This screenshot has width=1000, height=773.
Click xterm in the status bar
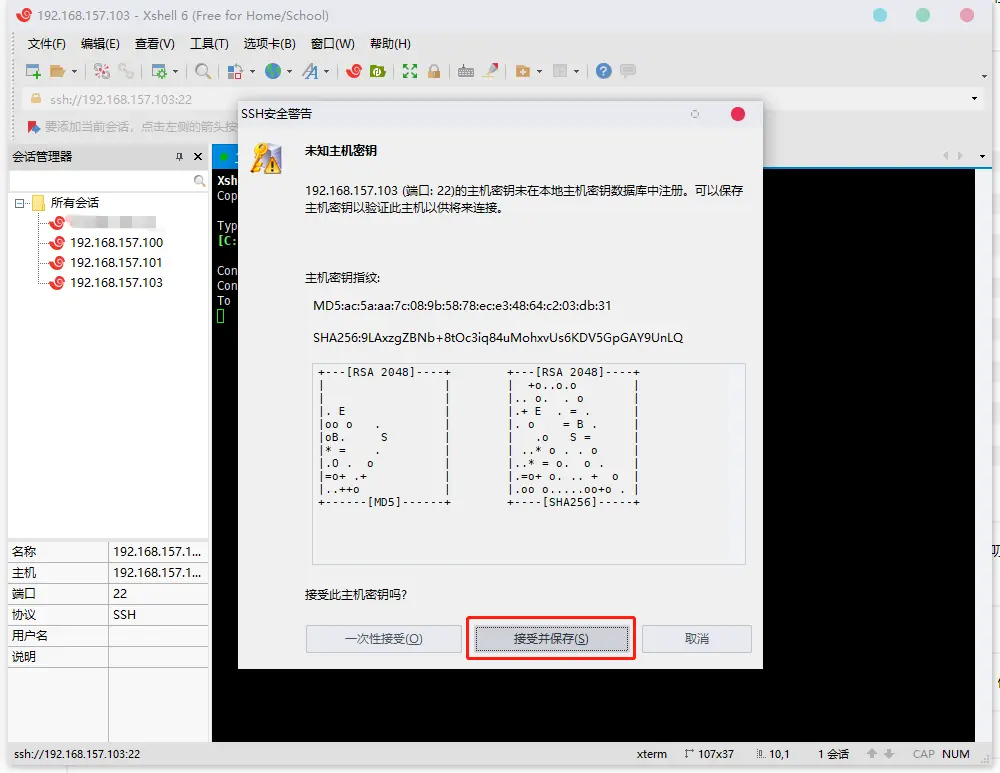pyautogui.click(x=651, y=755)
